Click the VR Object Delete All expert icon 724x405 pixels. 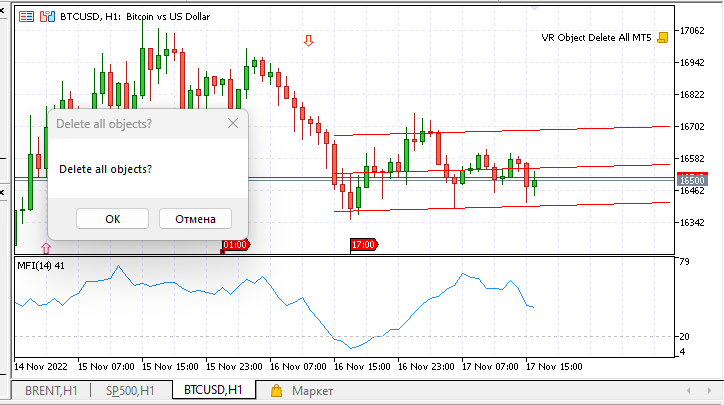coord(662,38)
